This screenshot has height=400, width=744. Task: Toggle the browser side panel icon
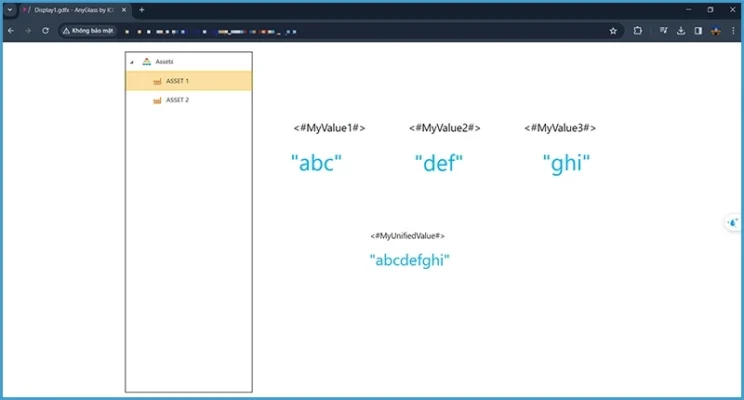[x=697, y=30]
